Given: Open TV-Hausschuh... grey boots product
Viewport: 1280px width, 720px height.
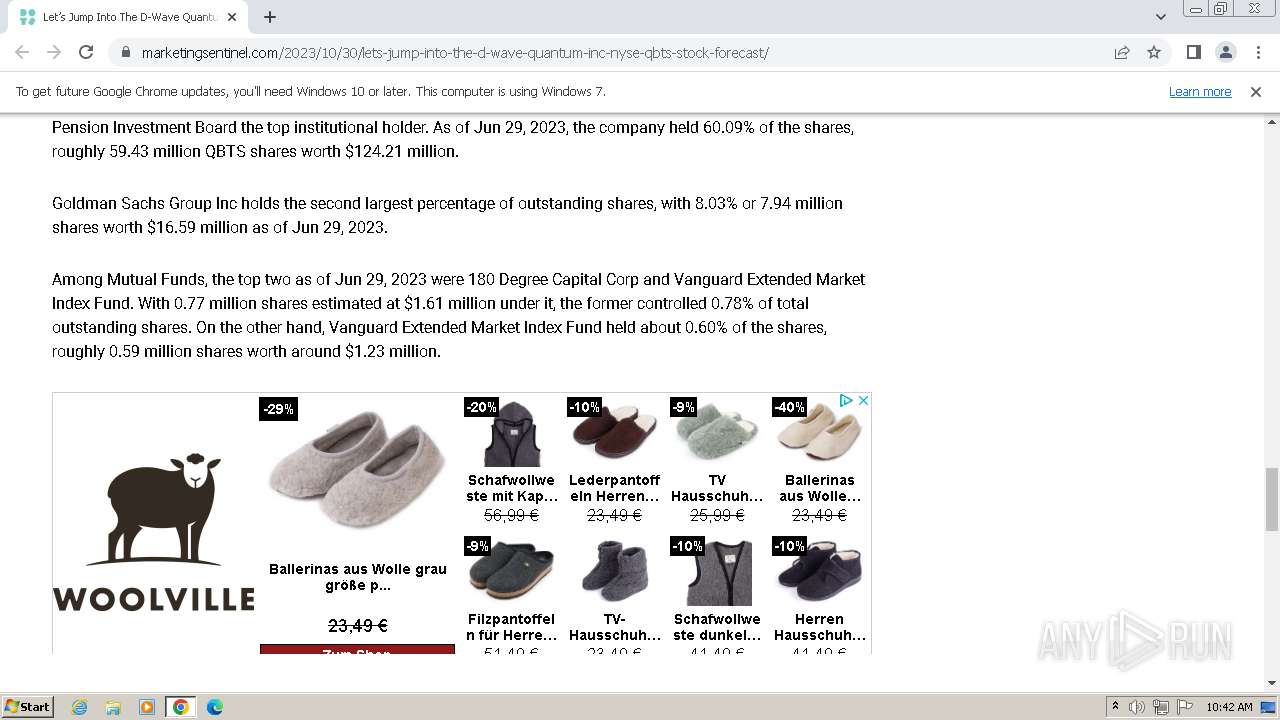Looking at the screenshot, I should point(615,627).
